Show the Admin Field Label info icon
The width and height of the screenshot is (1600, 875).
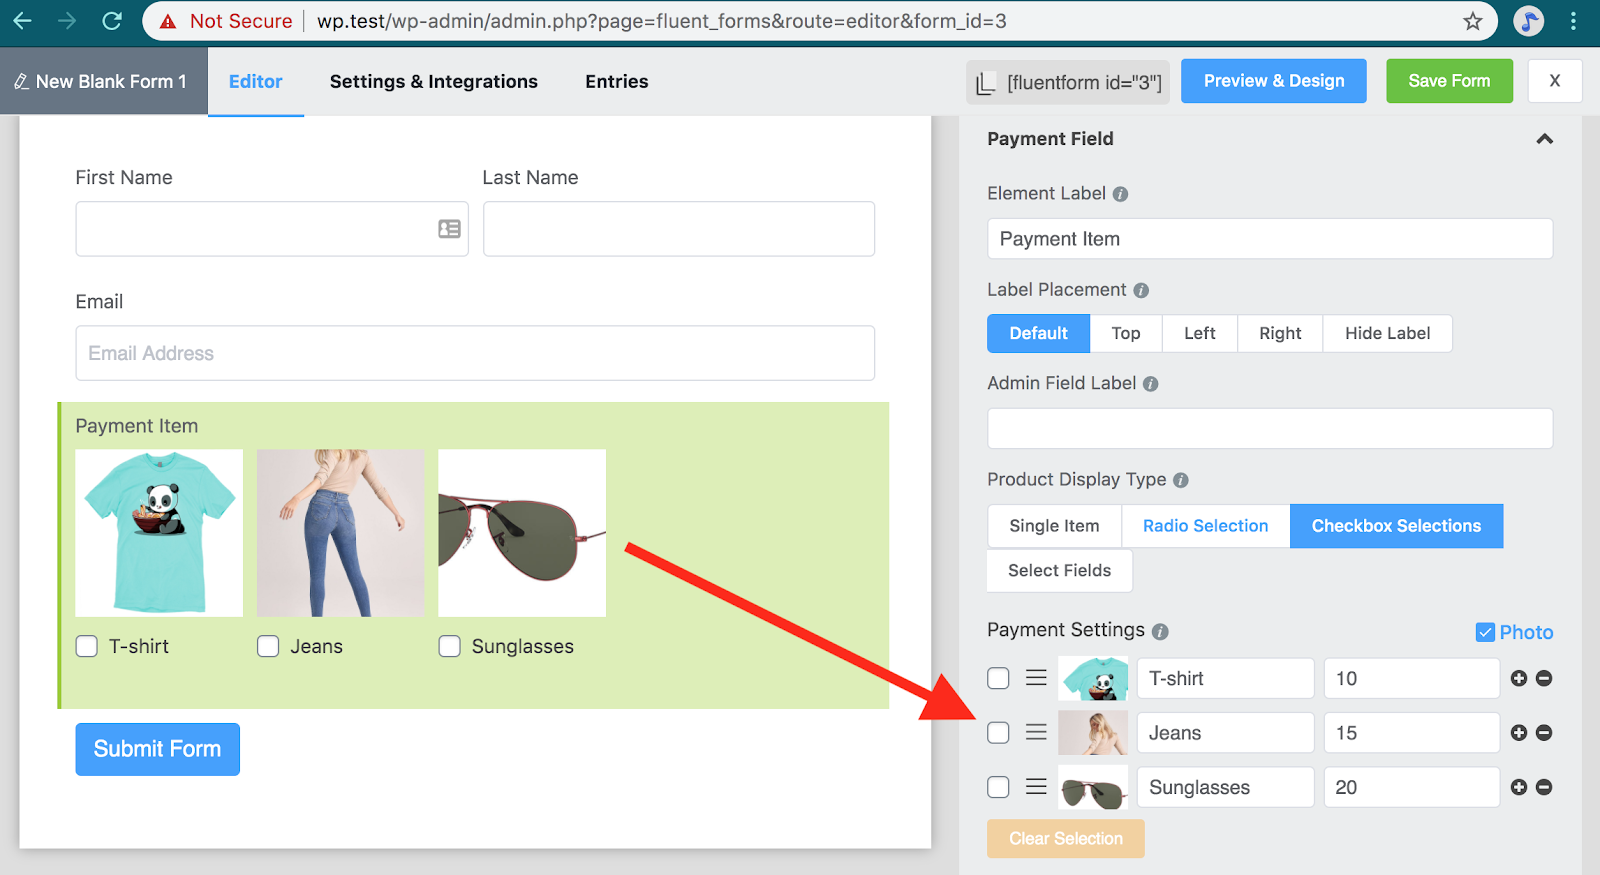pyautogui.click(x=1151, y=384)
